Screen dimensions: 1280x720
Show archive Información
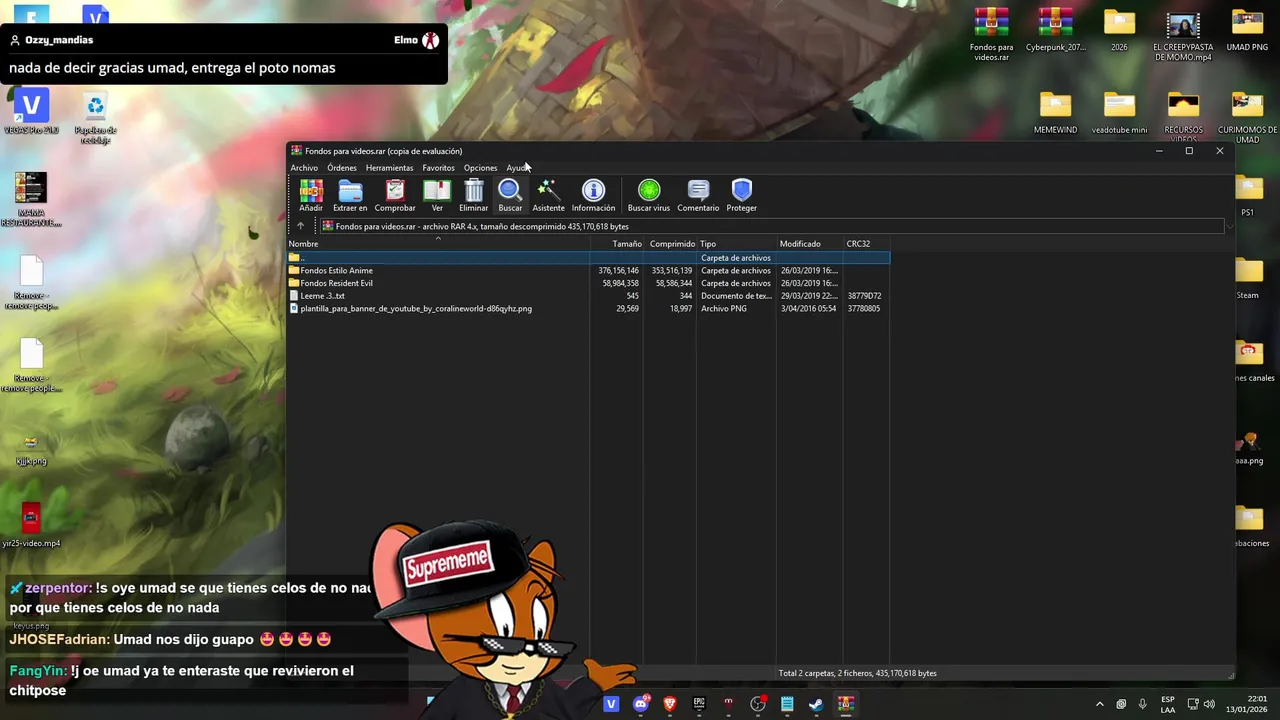tap(594, 195)
